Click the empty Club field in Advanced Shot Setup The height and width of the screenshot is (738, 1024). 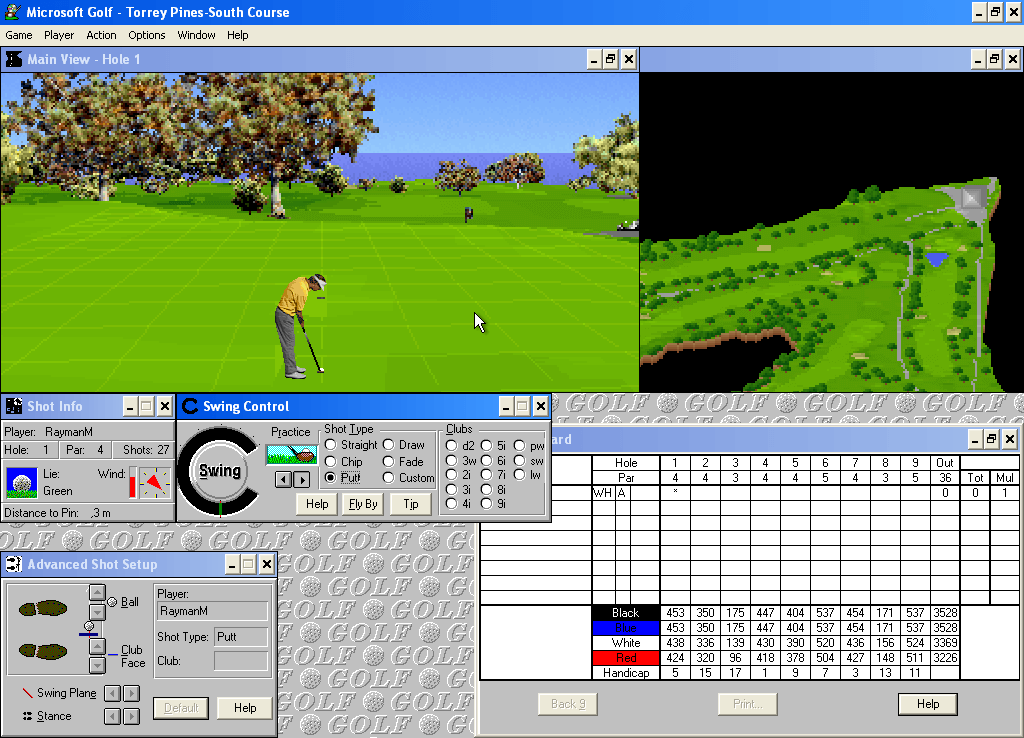point(240,659)
